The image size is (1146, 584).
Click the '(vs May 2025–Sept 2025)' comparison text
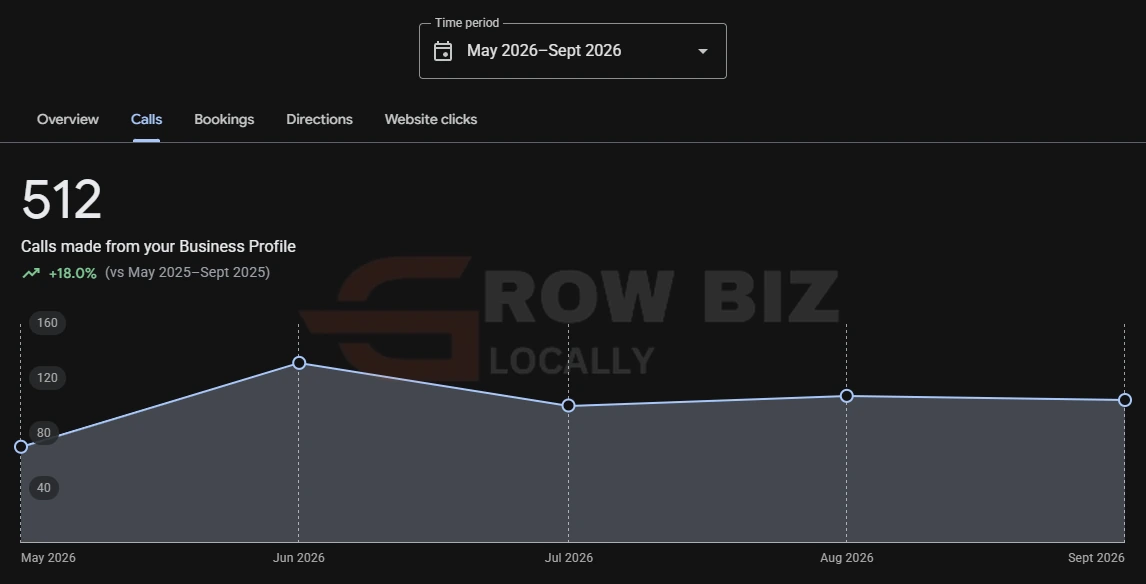(x=187, y=273)
